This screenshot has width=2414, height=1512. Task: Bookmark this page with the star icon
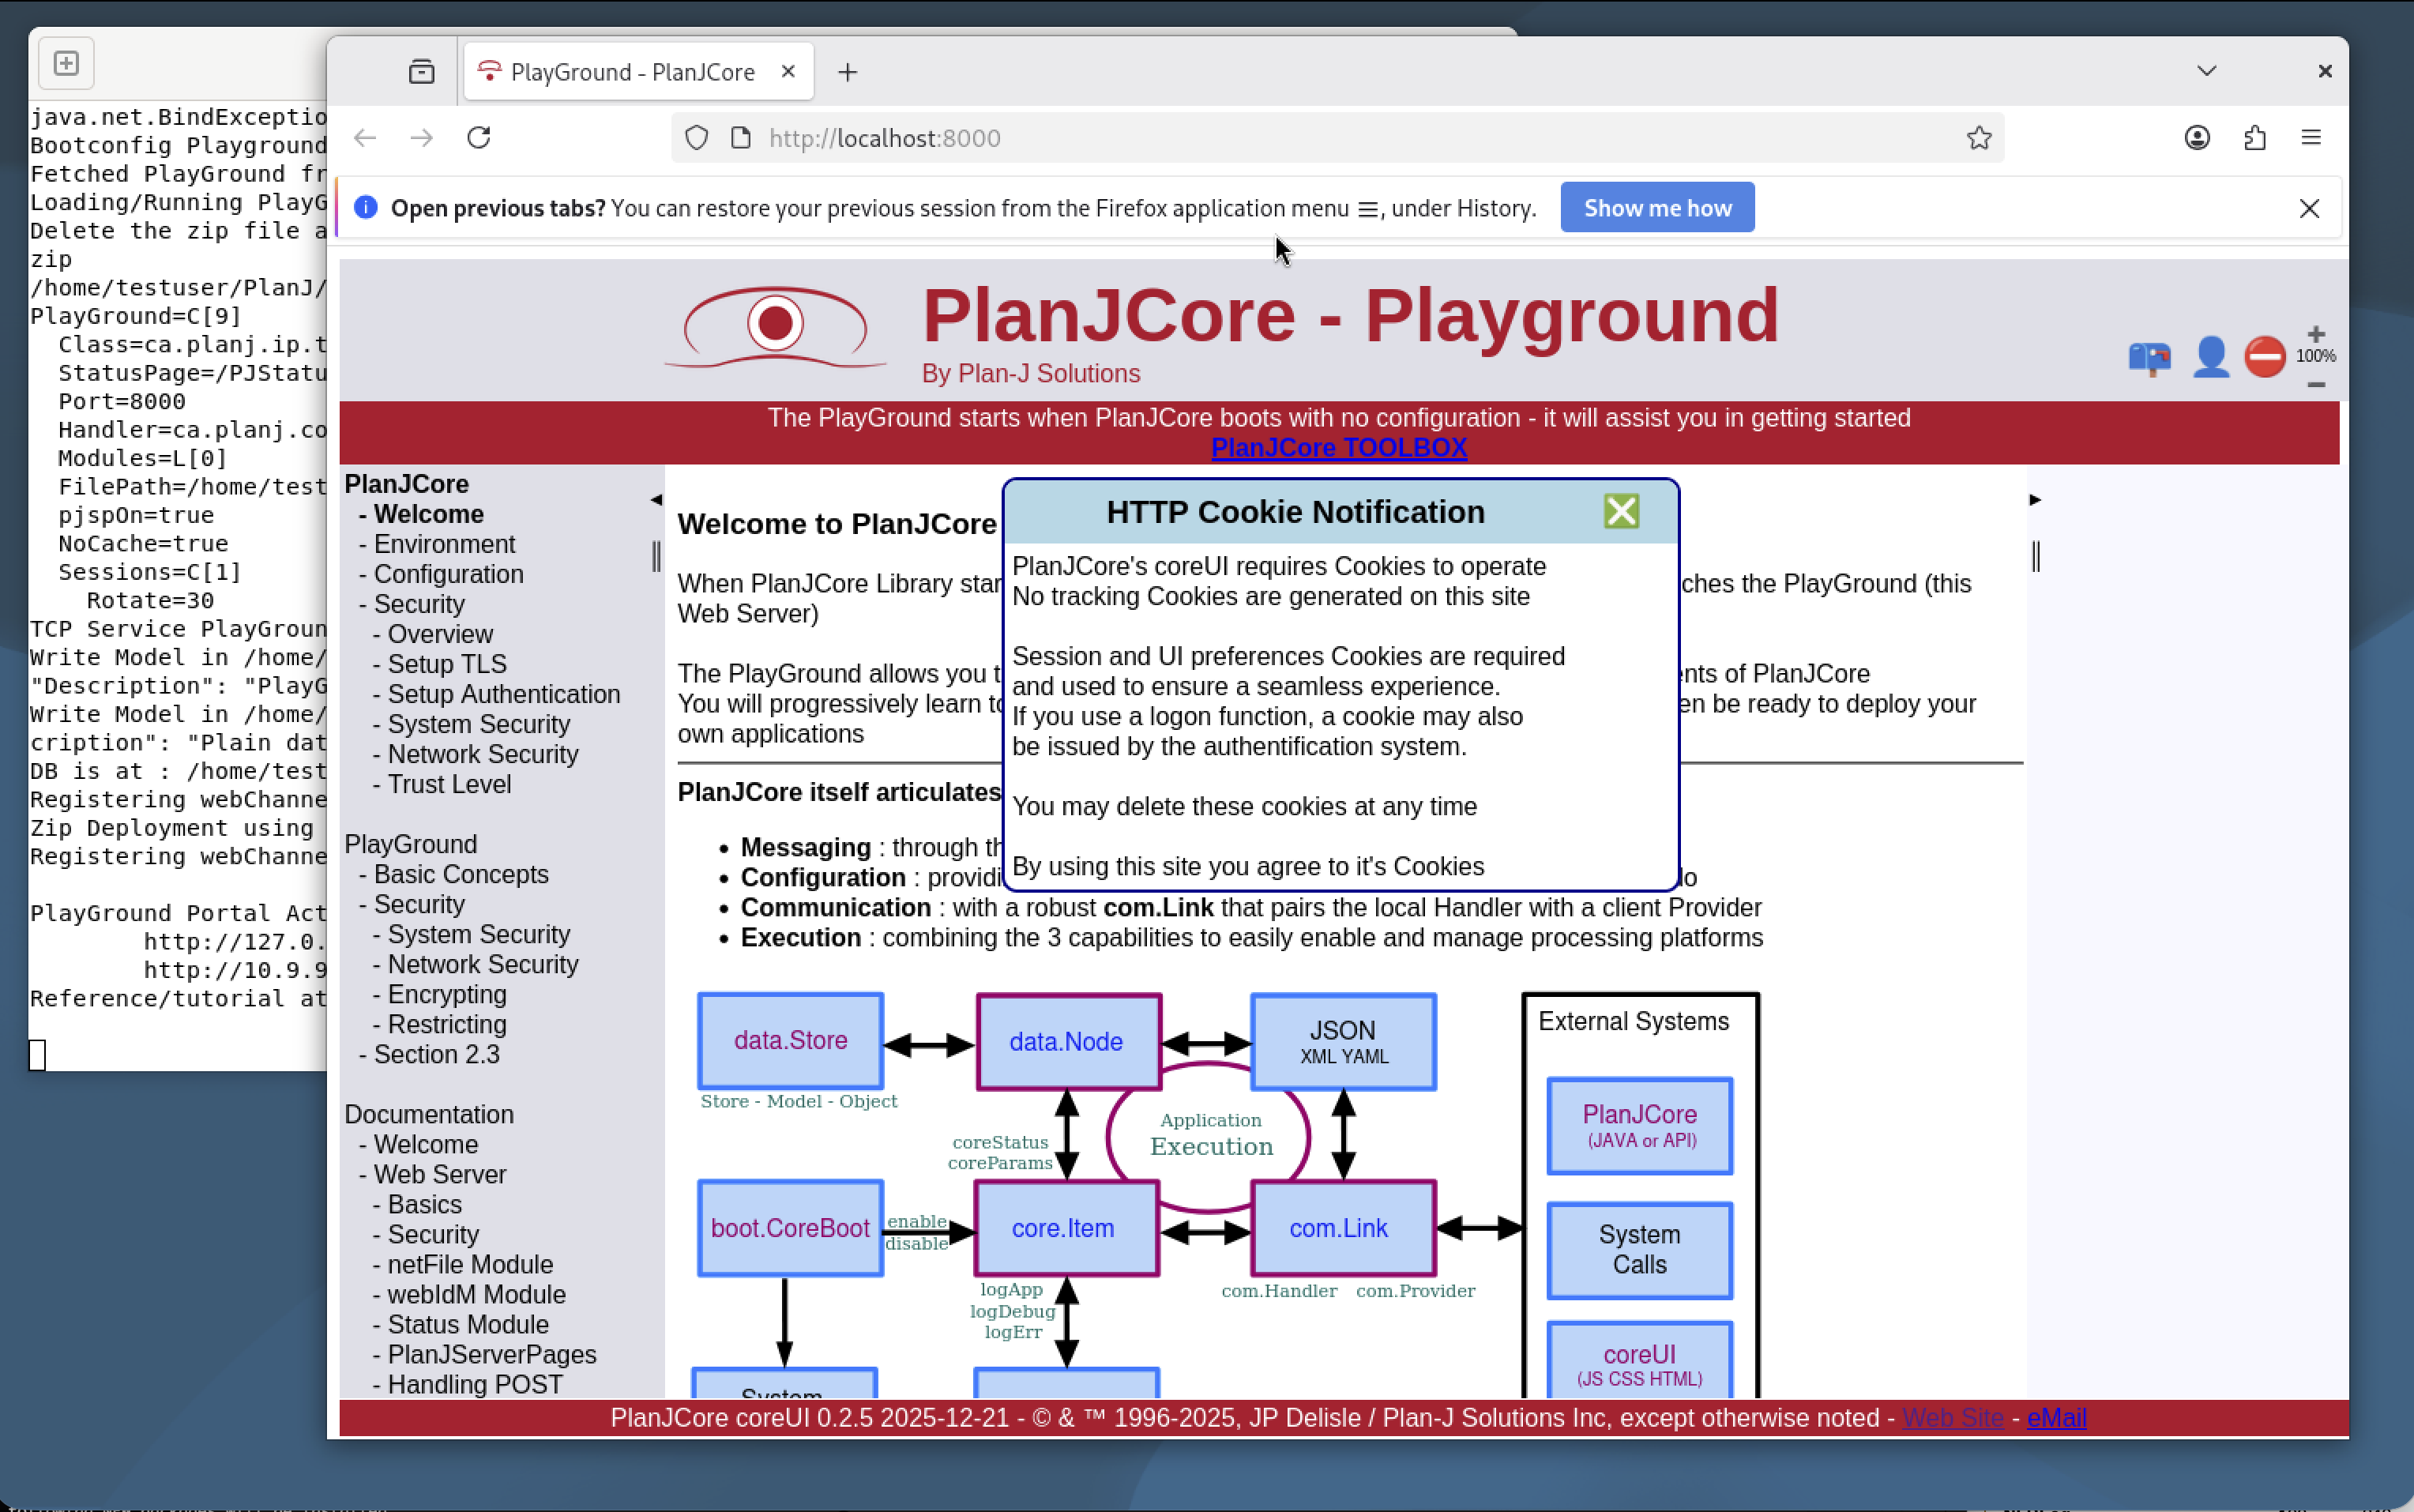1979,138
